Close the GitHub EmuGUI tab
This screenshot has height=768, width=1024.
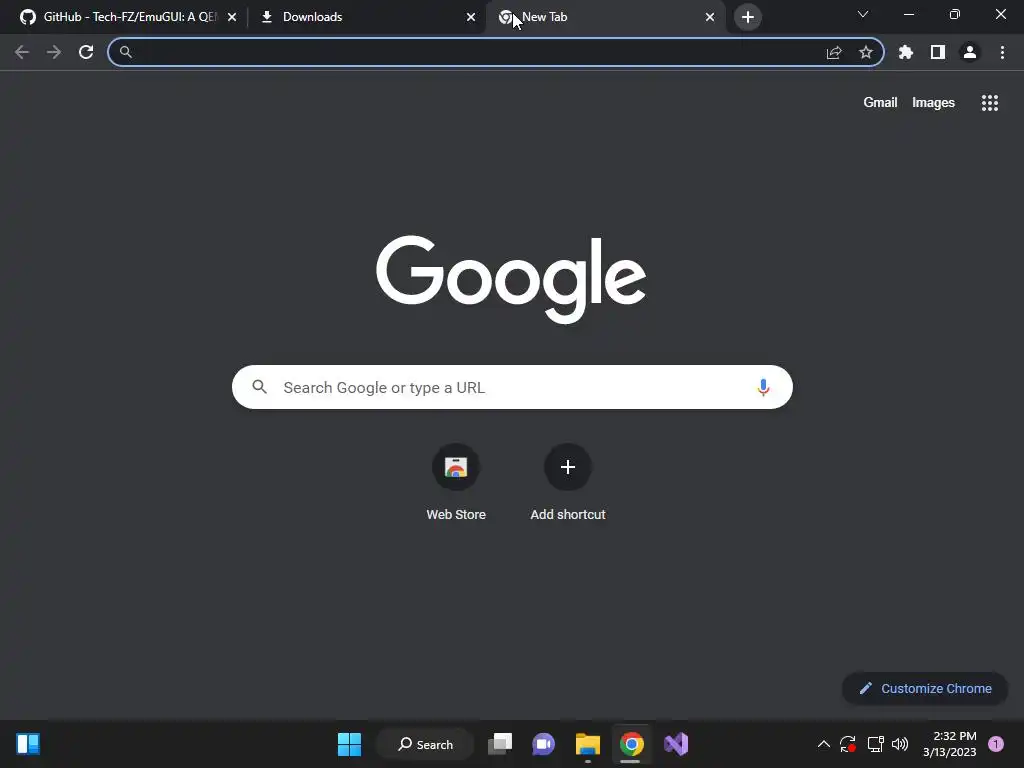(232, 17)
